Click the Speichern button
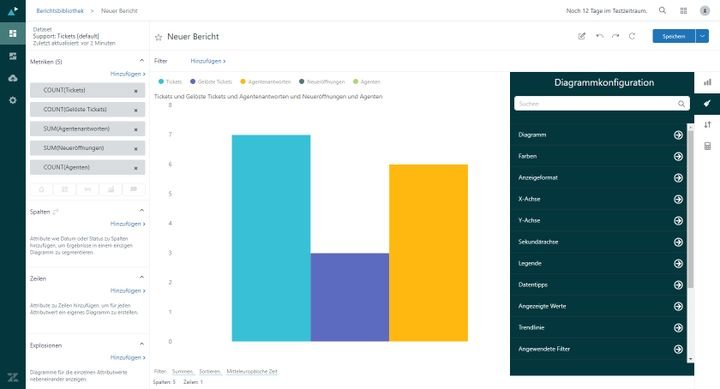This screenshot has width=720, height=389. [x=674, y=36]
